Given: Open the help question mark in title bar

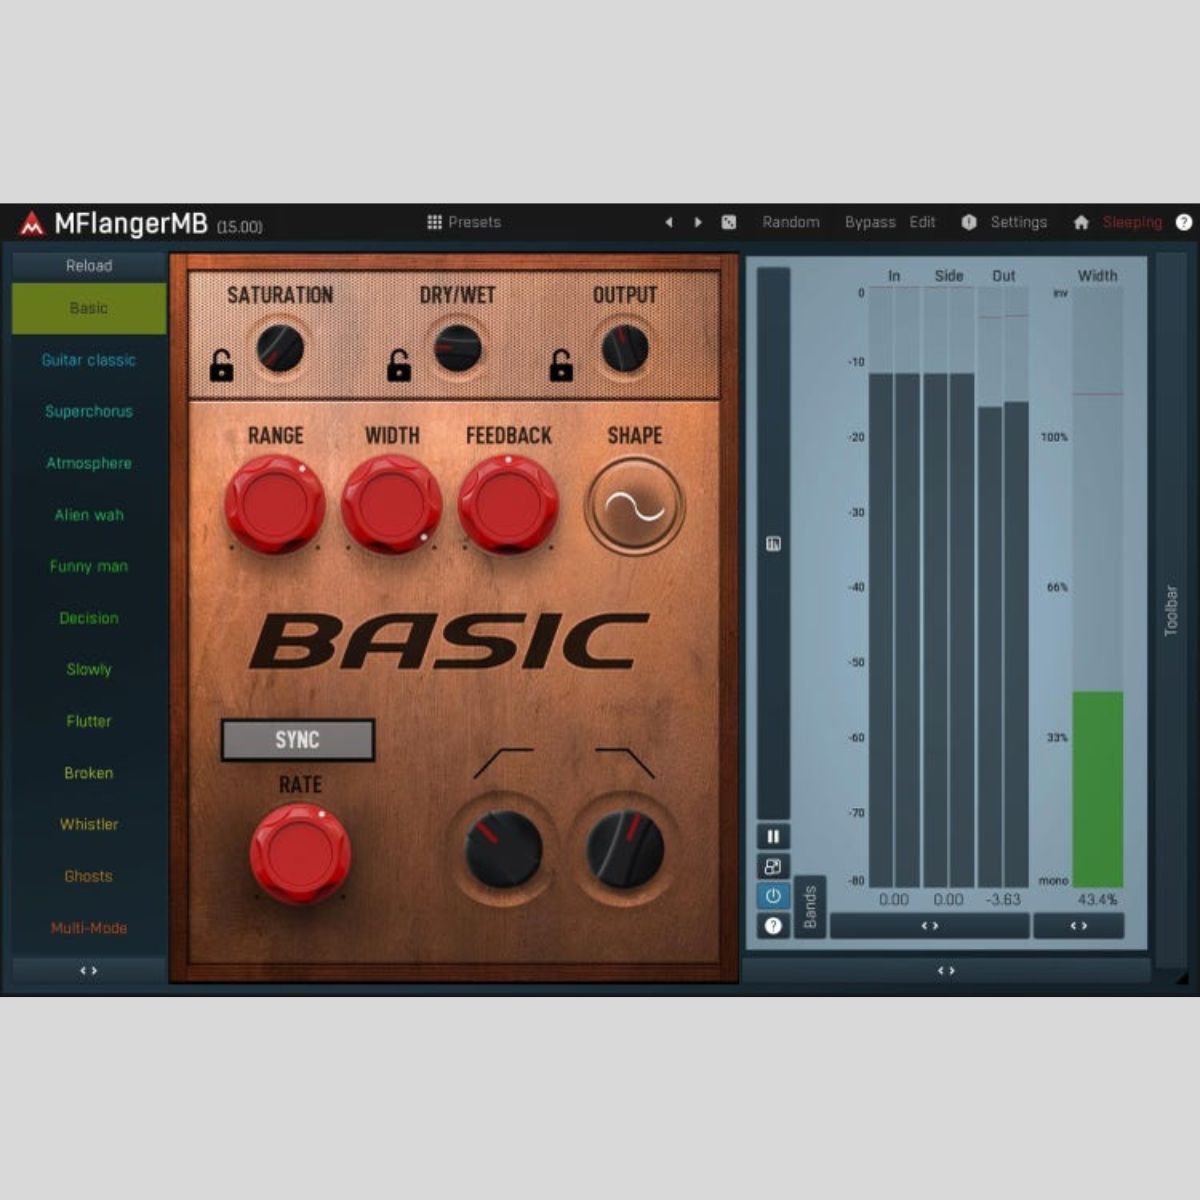Looking at the screenshot, I should 1184,222.
